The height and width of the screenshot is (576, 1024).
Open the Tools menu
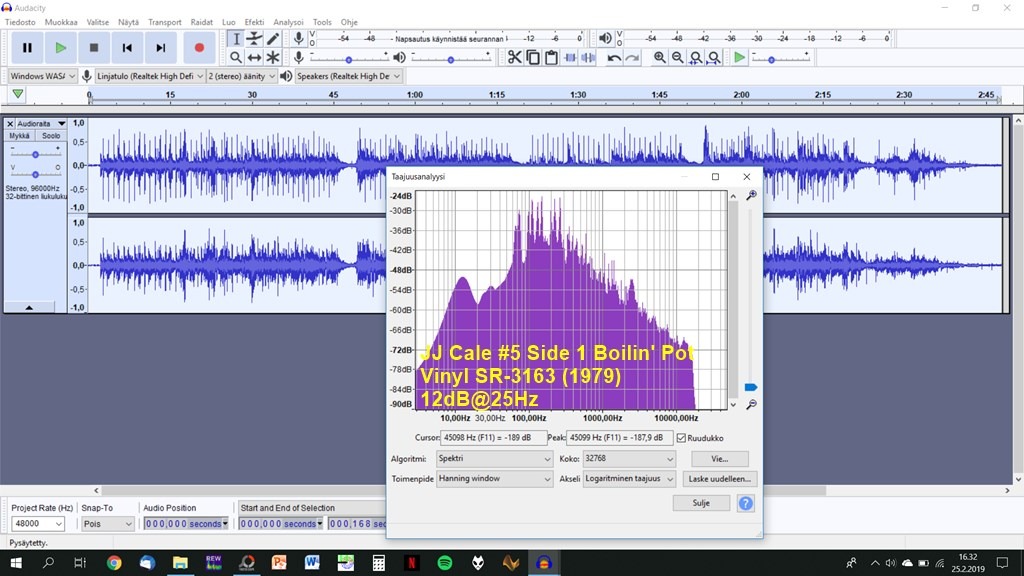pyautogui.click(x=322, y=22)
